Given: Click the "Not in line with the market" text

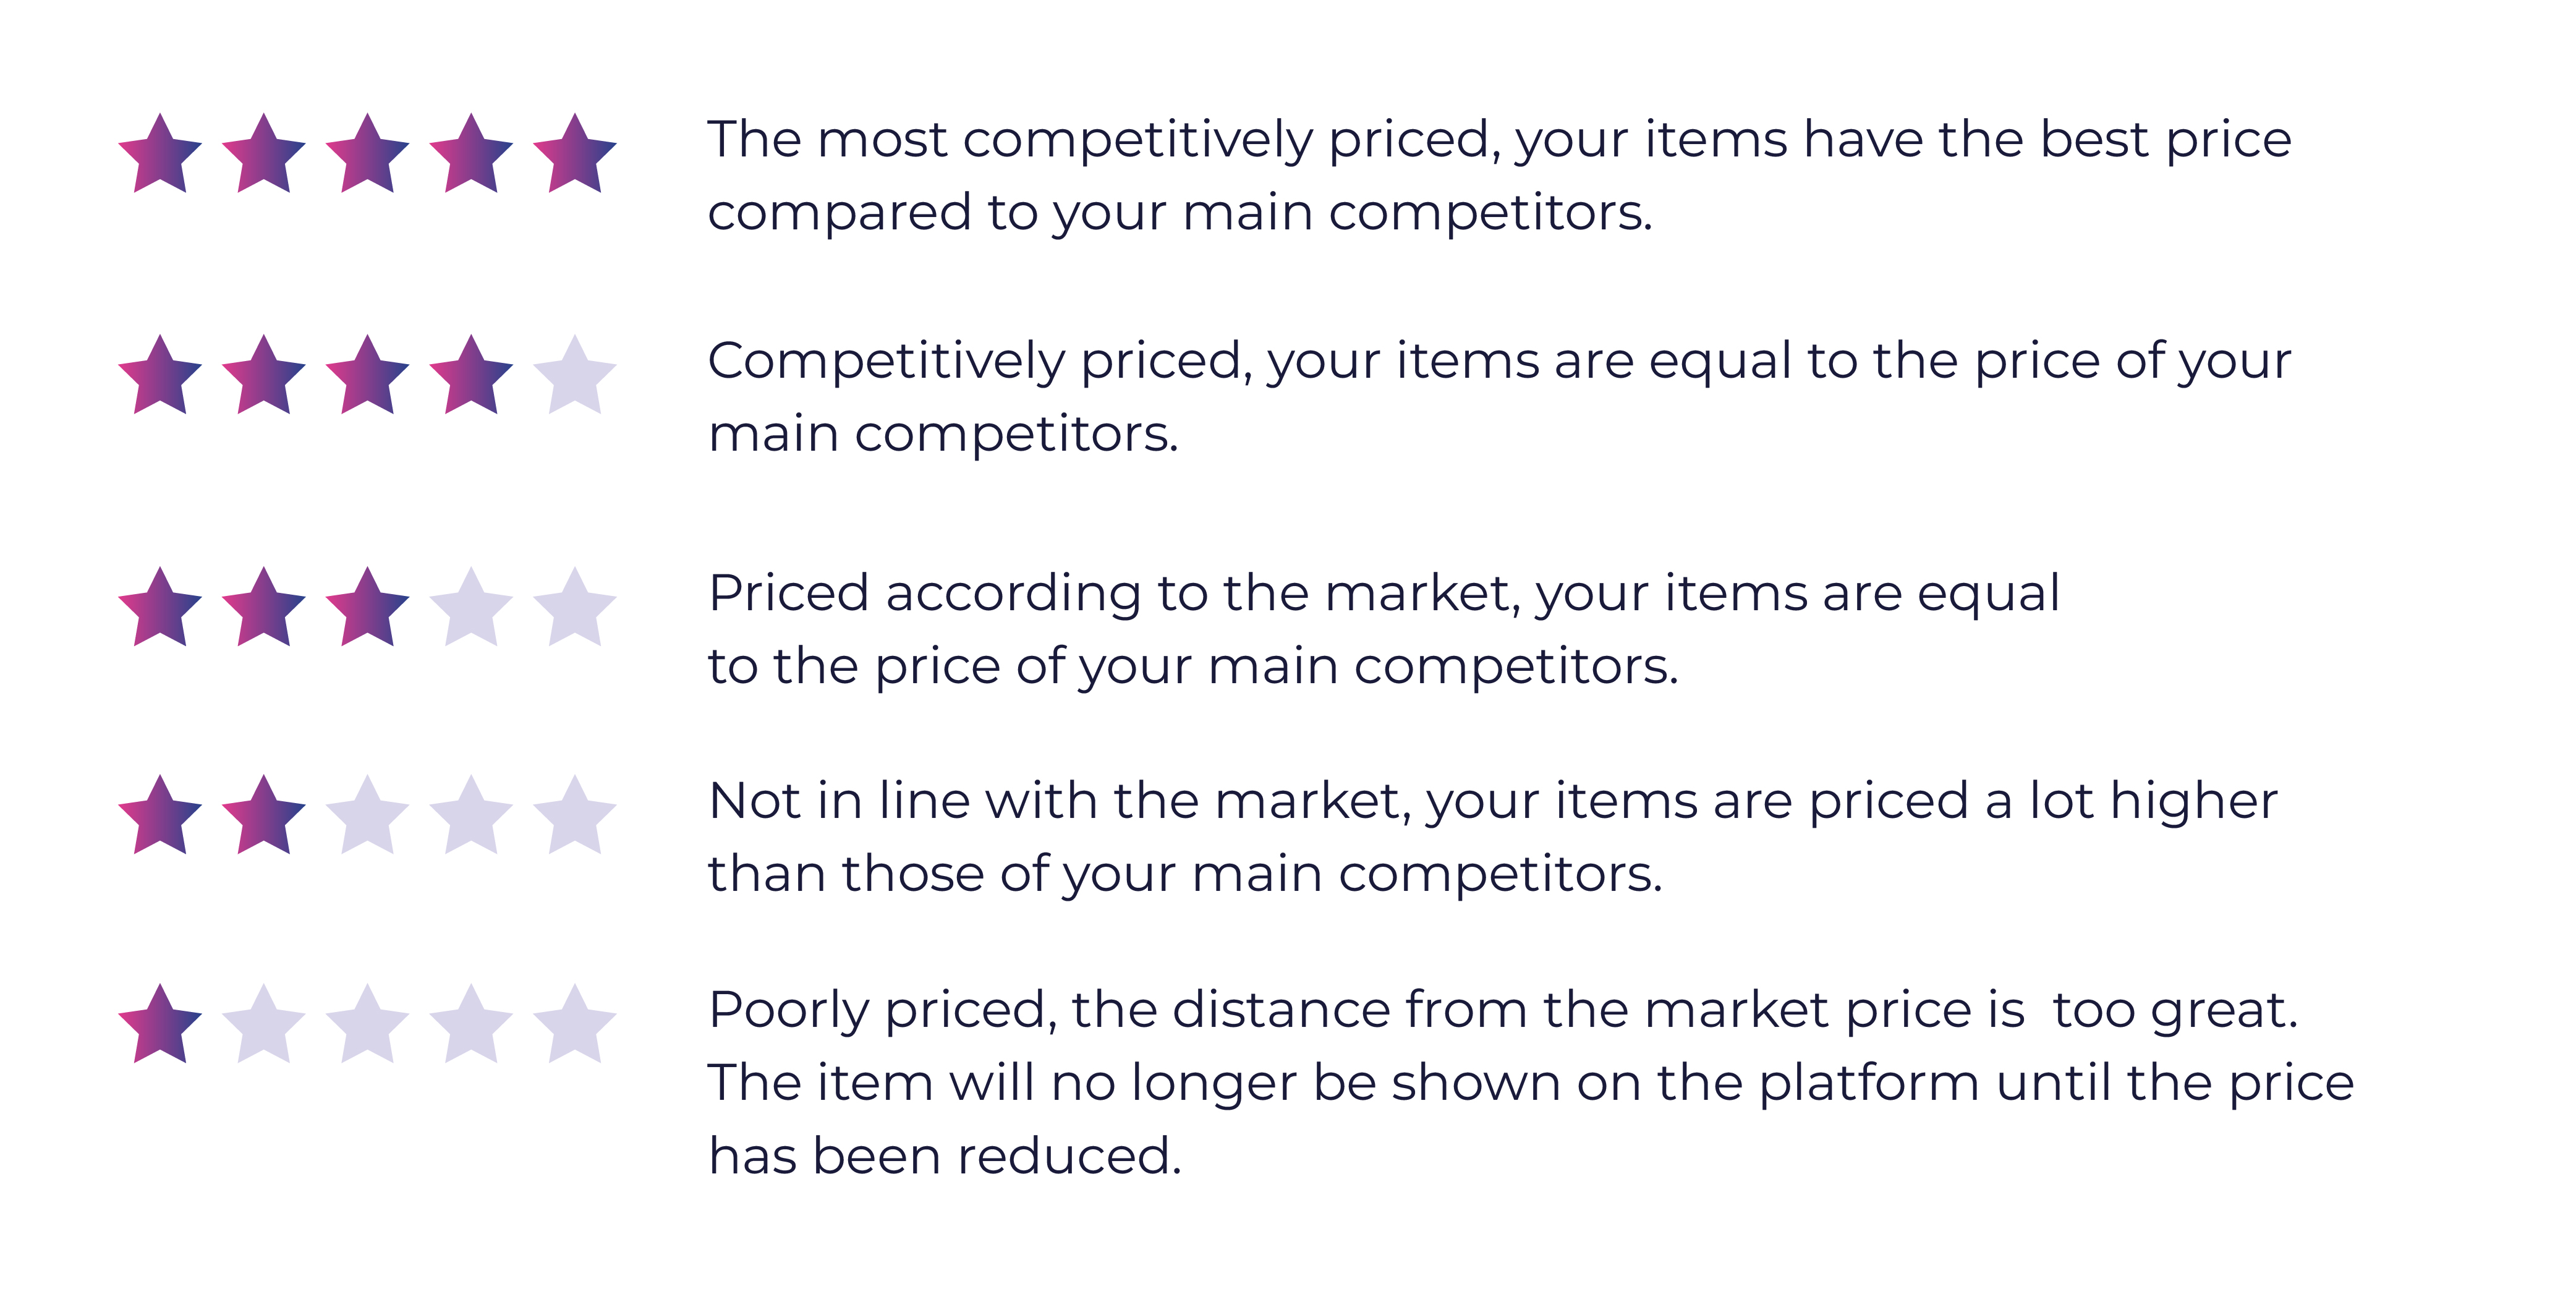Looking at the screenshot, I should point(1059,802).
